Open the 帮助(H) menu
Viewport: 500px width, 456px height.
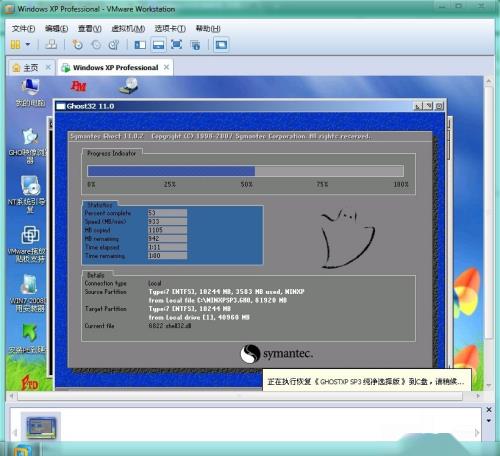[x=208, y=29]
